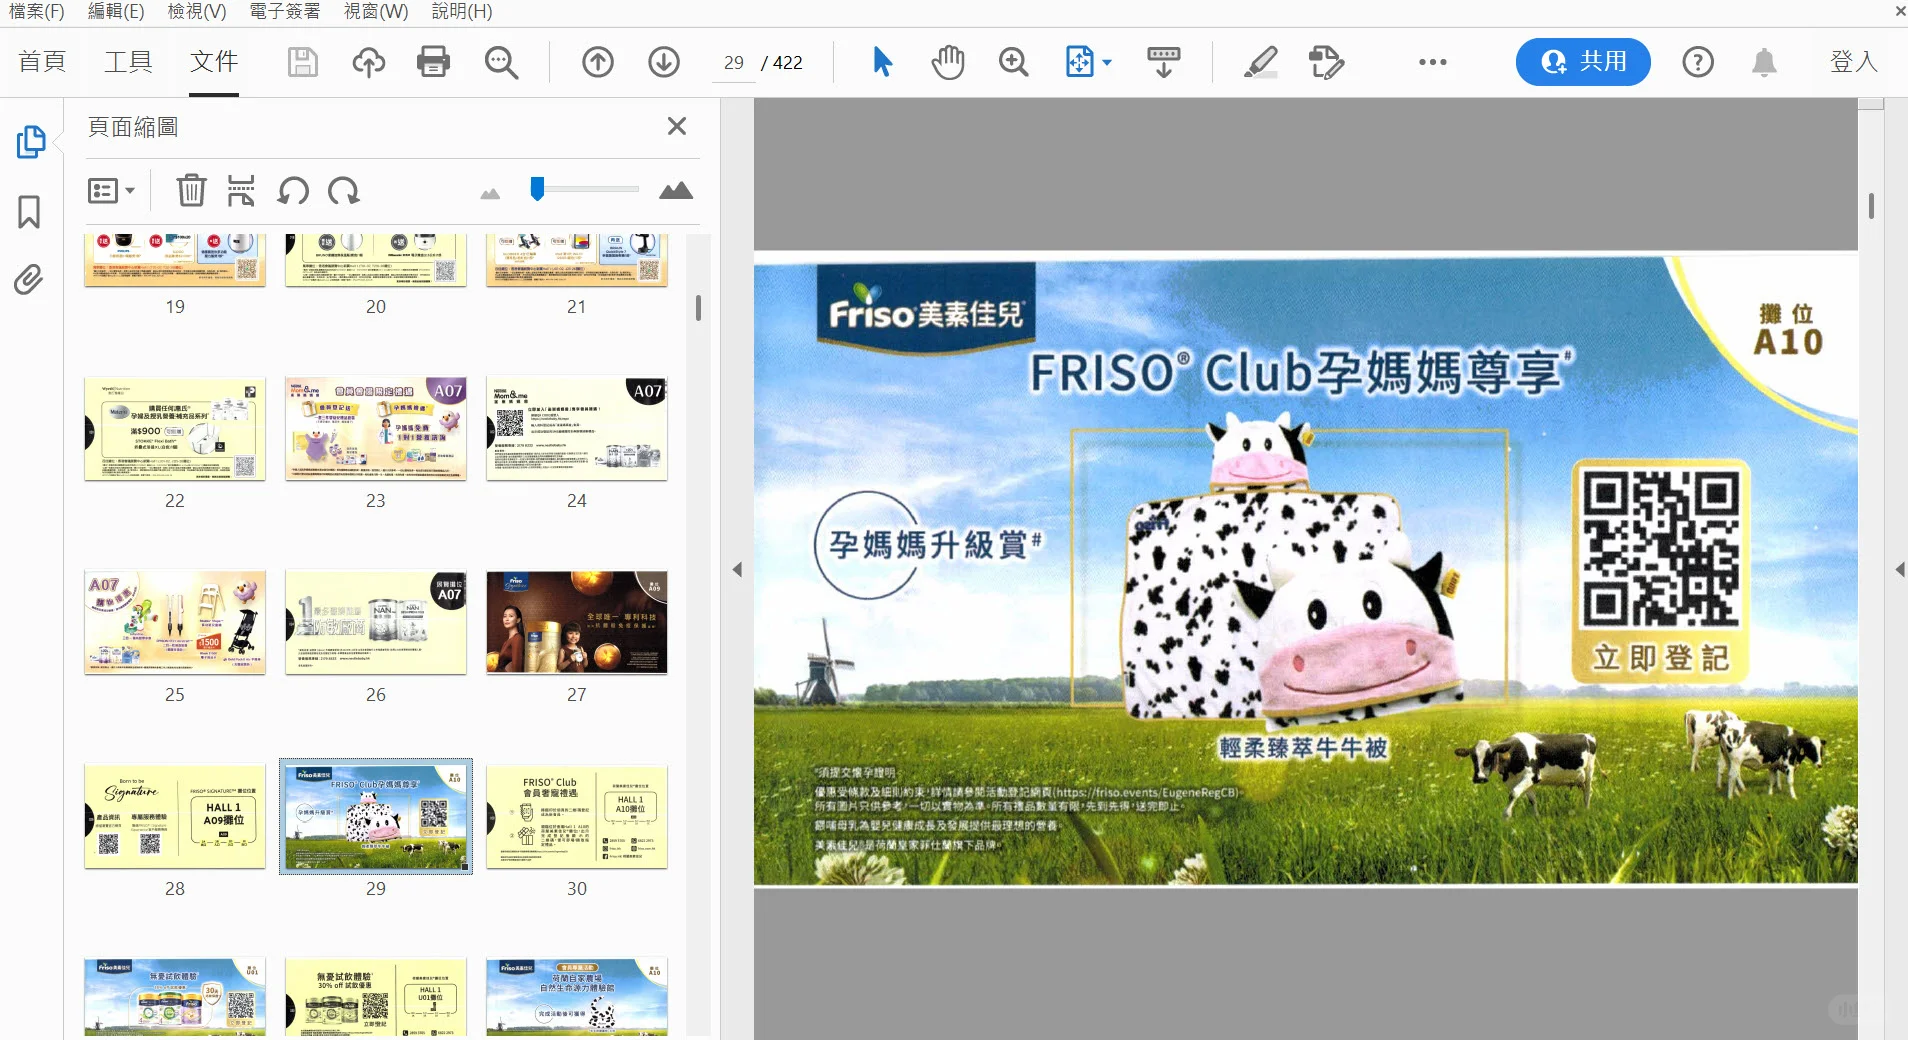Viewport: 1908px width, 1040px height.
Task: Select the highlight pen tool
Action: pyautogui.click(x=1260, y=62)
